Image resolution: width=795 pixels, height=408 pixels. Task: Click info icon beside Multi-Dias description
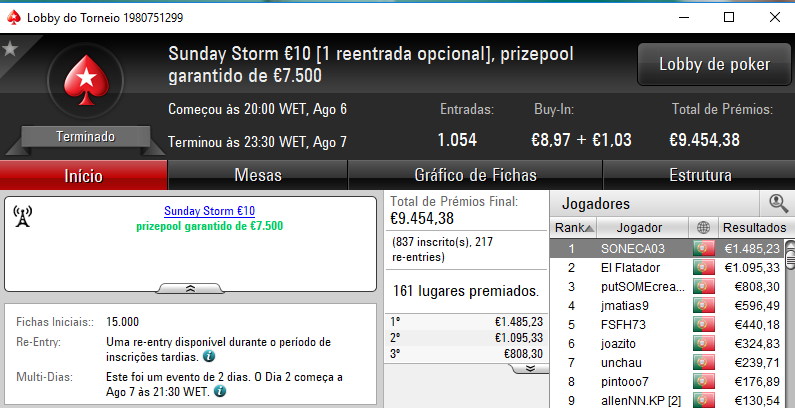coord(221,391)
